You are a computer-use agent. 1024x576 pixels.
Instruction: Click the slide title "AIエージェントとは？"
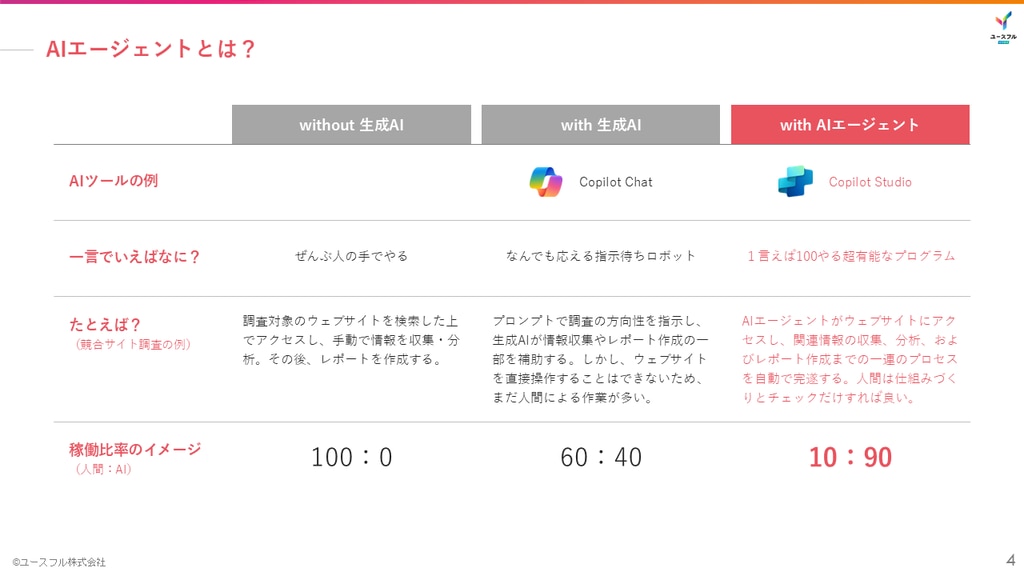[151, 48]
